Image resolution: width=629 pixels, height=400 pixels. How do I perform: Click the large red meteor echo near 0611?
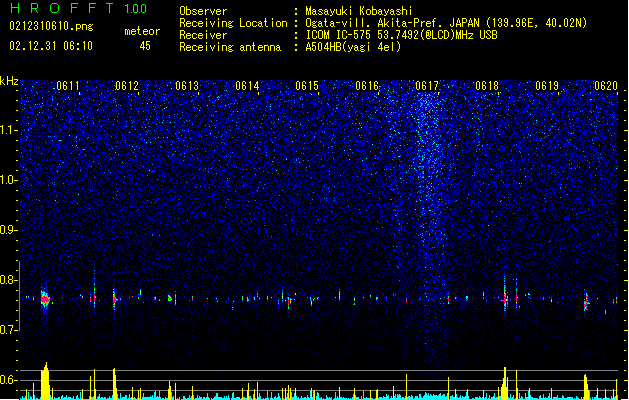click(x=45, y=299)
